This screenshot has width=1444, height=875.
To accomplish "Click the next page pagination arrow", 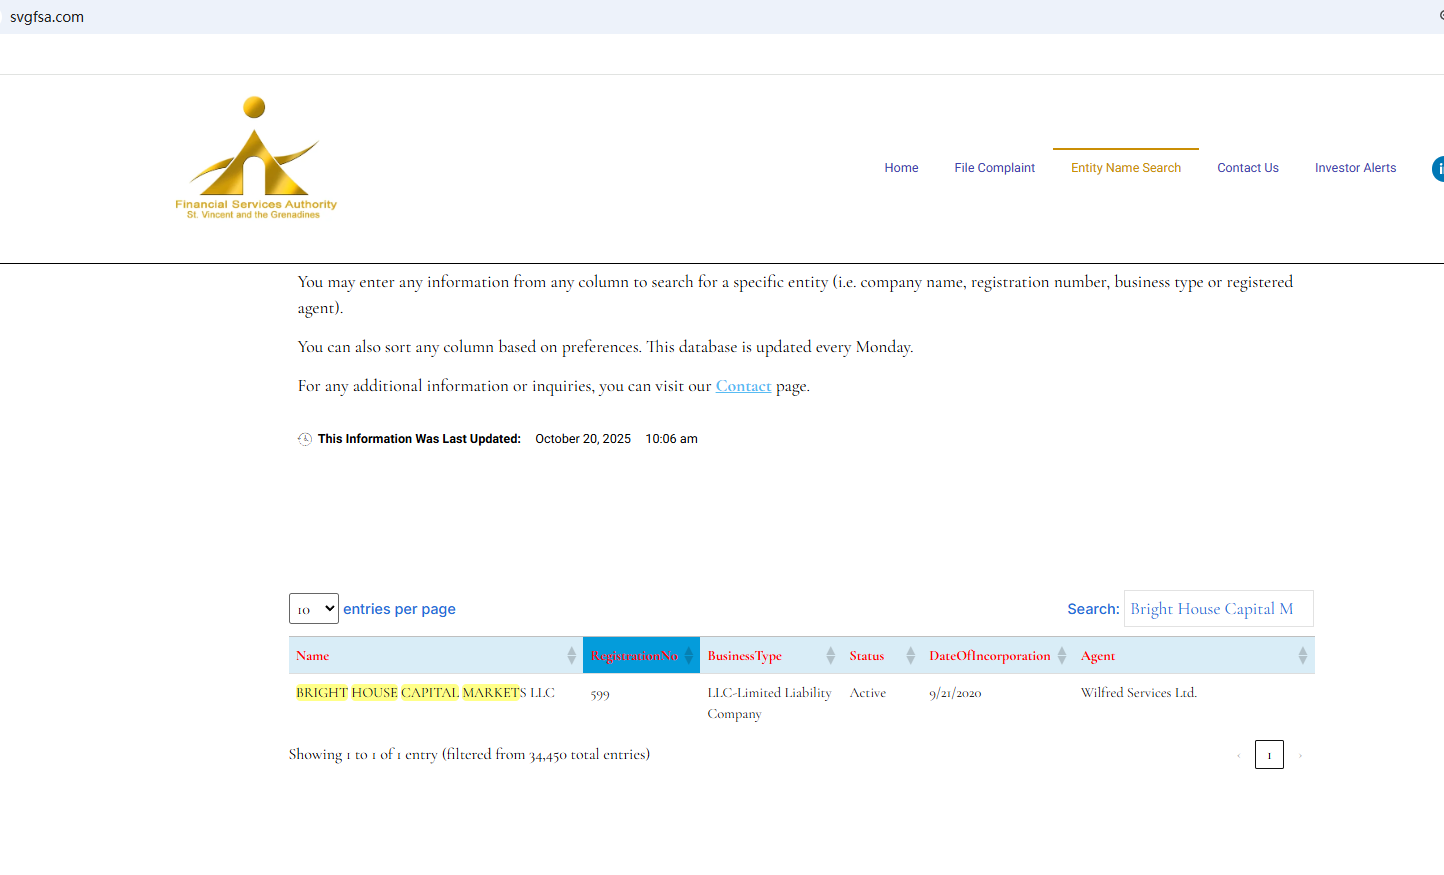I will (x=1300, y=755).
